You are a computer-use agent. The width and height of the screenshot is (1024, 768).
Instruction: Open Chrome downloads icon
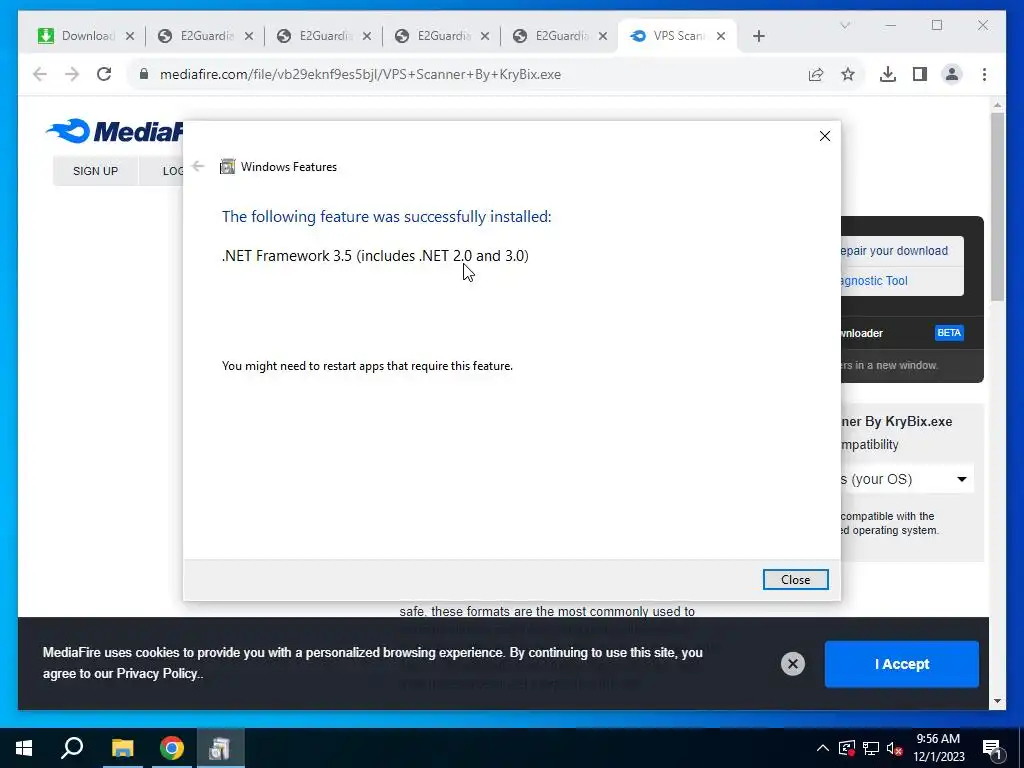tap(888, 74)
